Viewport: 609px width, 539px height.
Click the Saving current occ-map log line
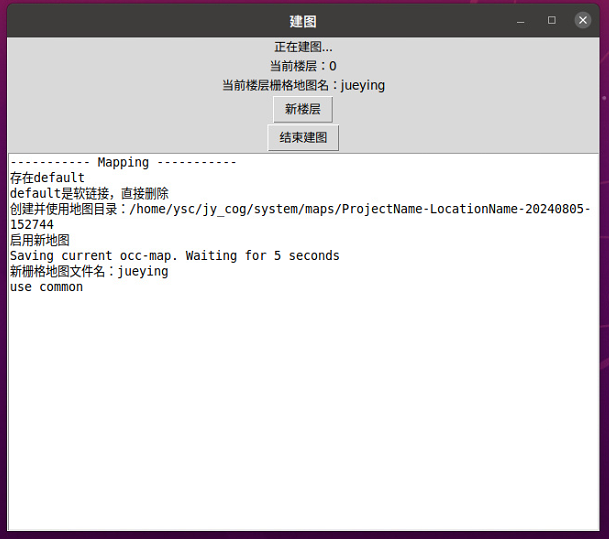[x=174, y=256]
